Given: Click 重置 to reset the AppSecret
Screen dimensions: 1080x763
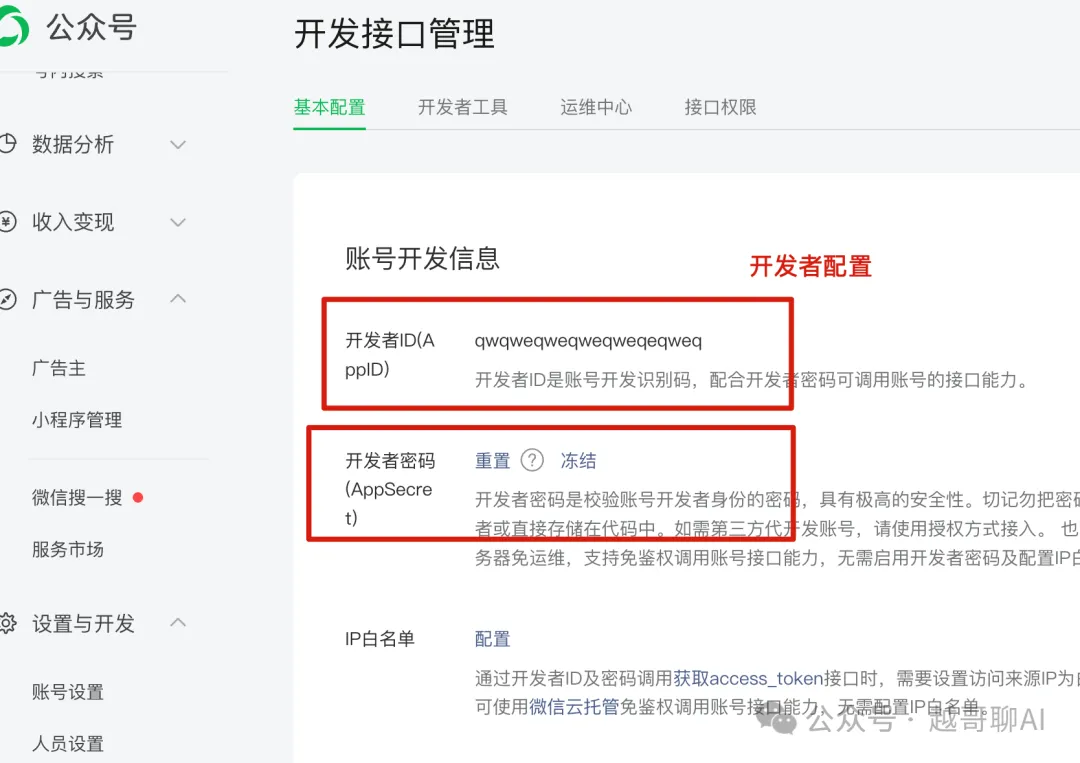Looking at the screenshot, I should pyautogui.click(x=492, y=460).
